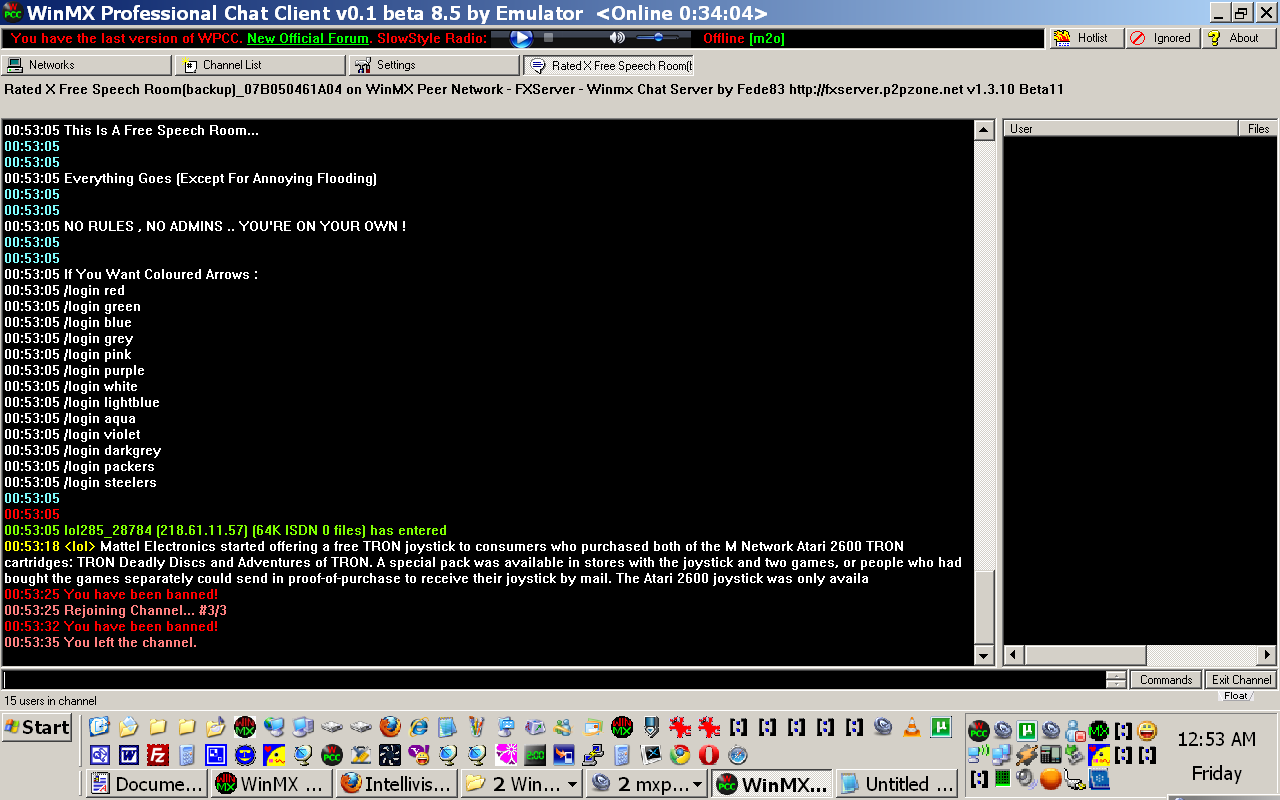This screenshot has height=800, width=1280.
Task: Open the Windows Start menu
Action: 37,727
